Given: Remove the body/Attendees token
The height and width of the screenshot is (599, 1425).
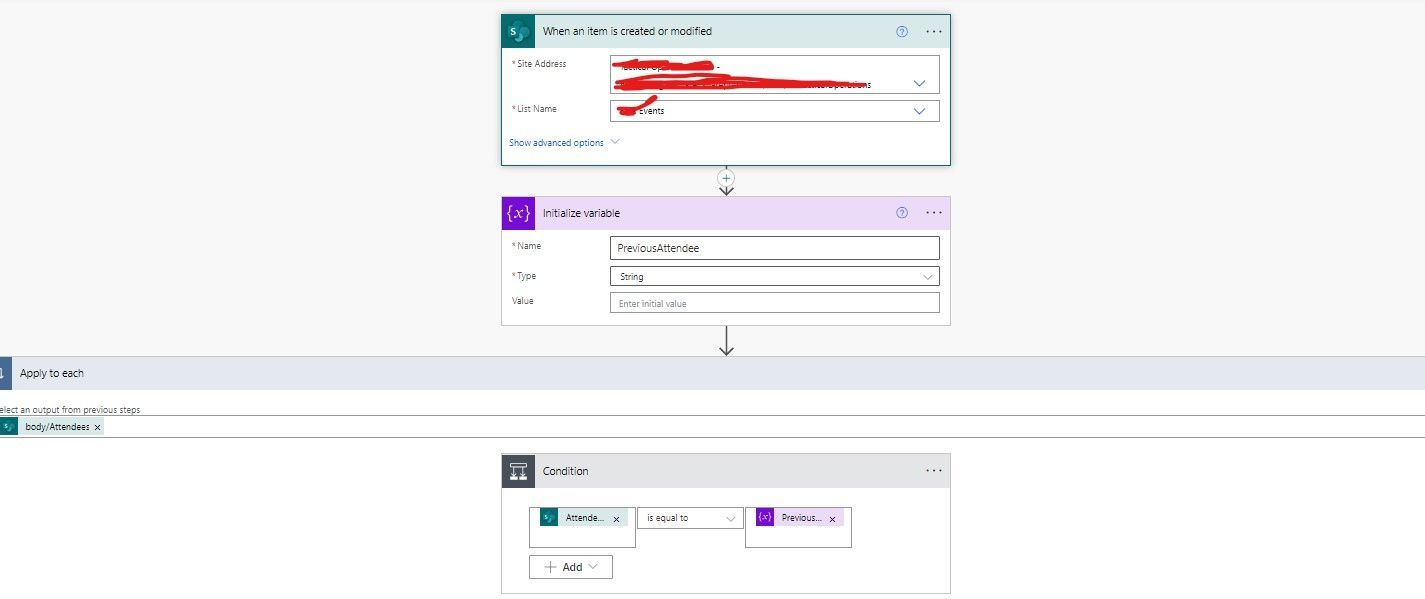Looking at the screenshot, I should coord(97,427).
